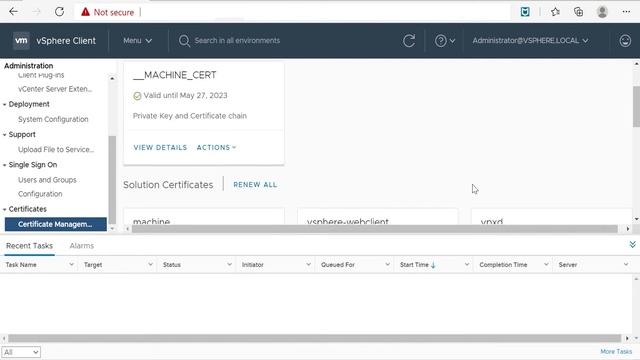Image resolution: width=640 pixels, height=360 pixels.
Task: Switch to the Alarms tab
Action: (x=82, y=246)
